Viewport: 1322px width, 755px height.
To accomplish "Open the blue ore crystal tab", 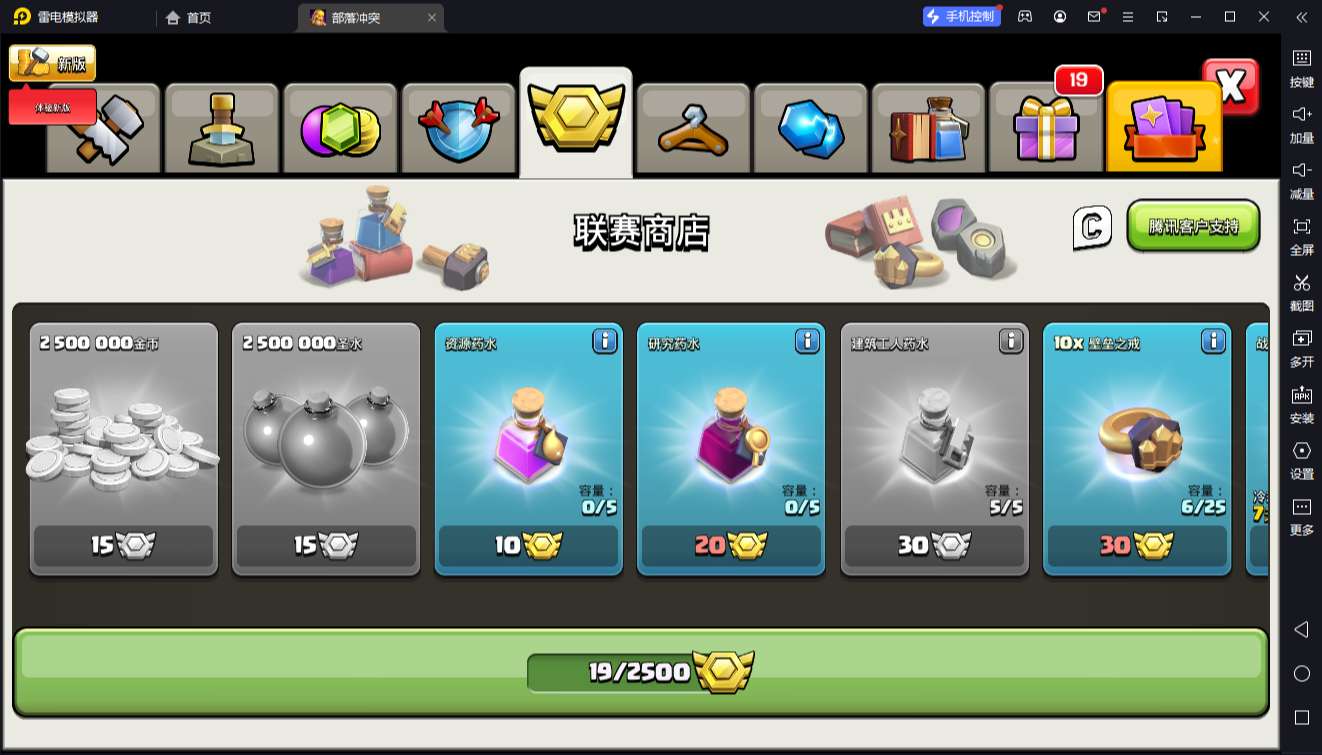I will coord(811,128).
